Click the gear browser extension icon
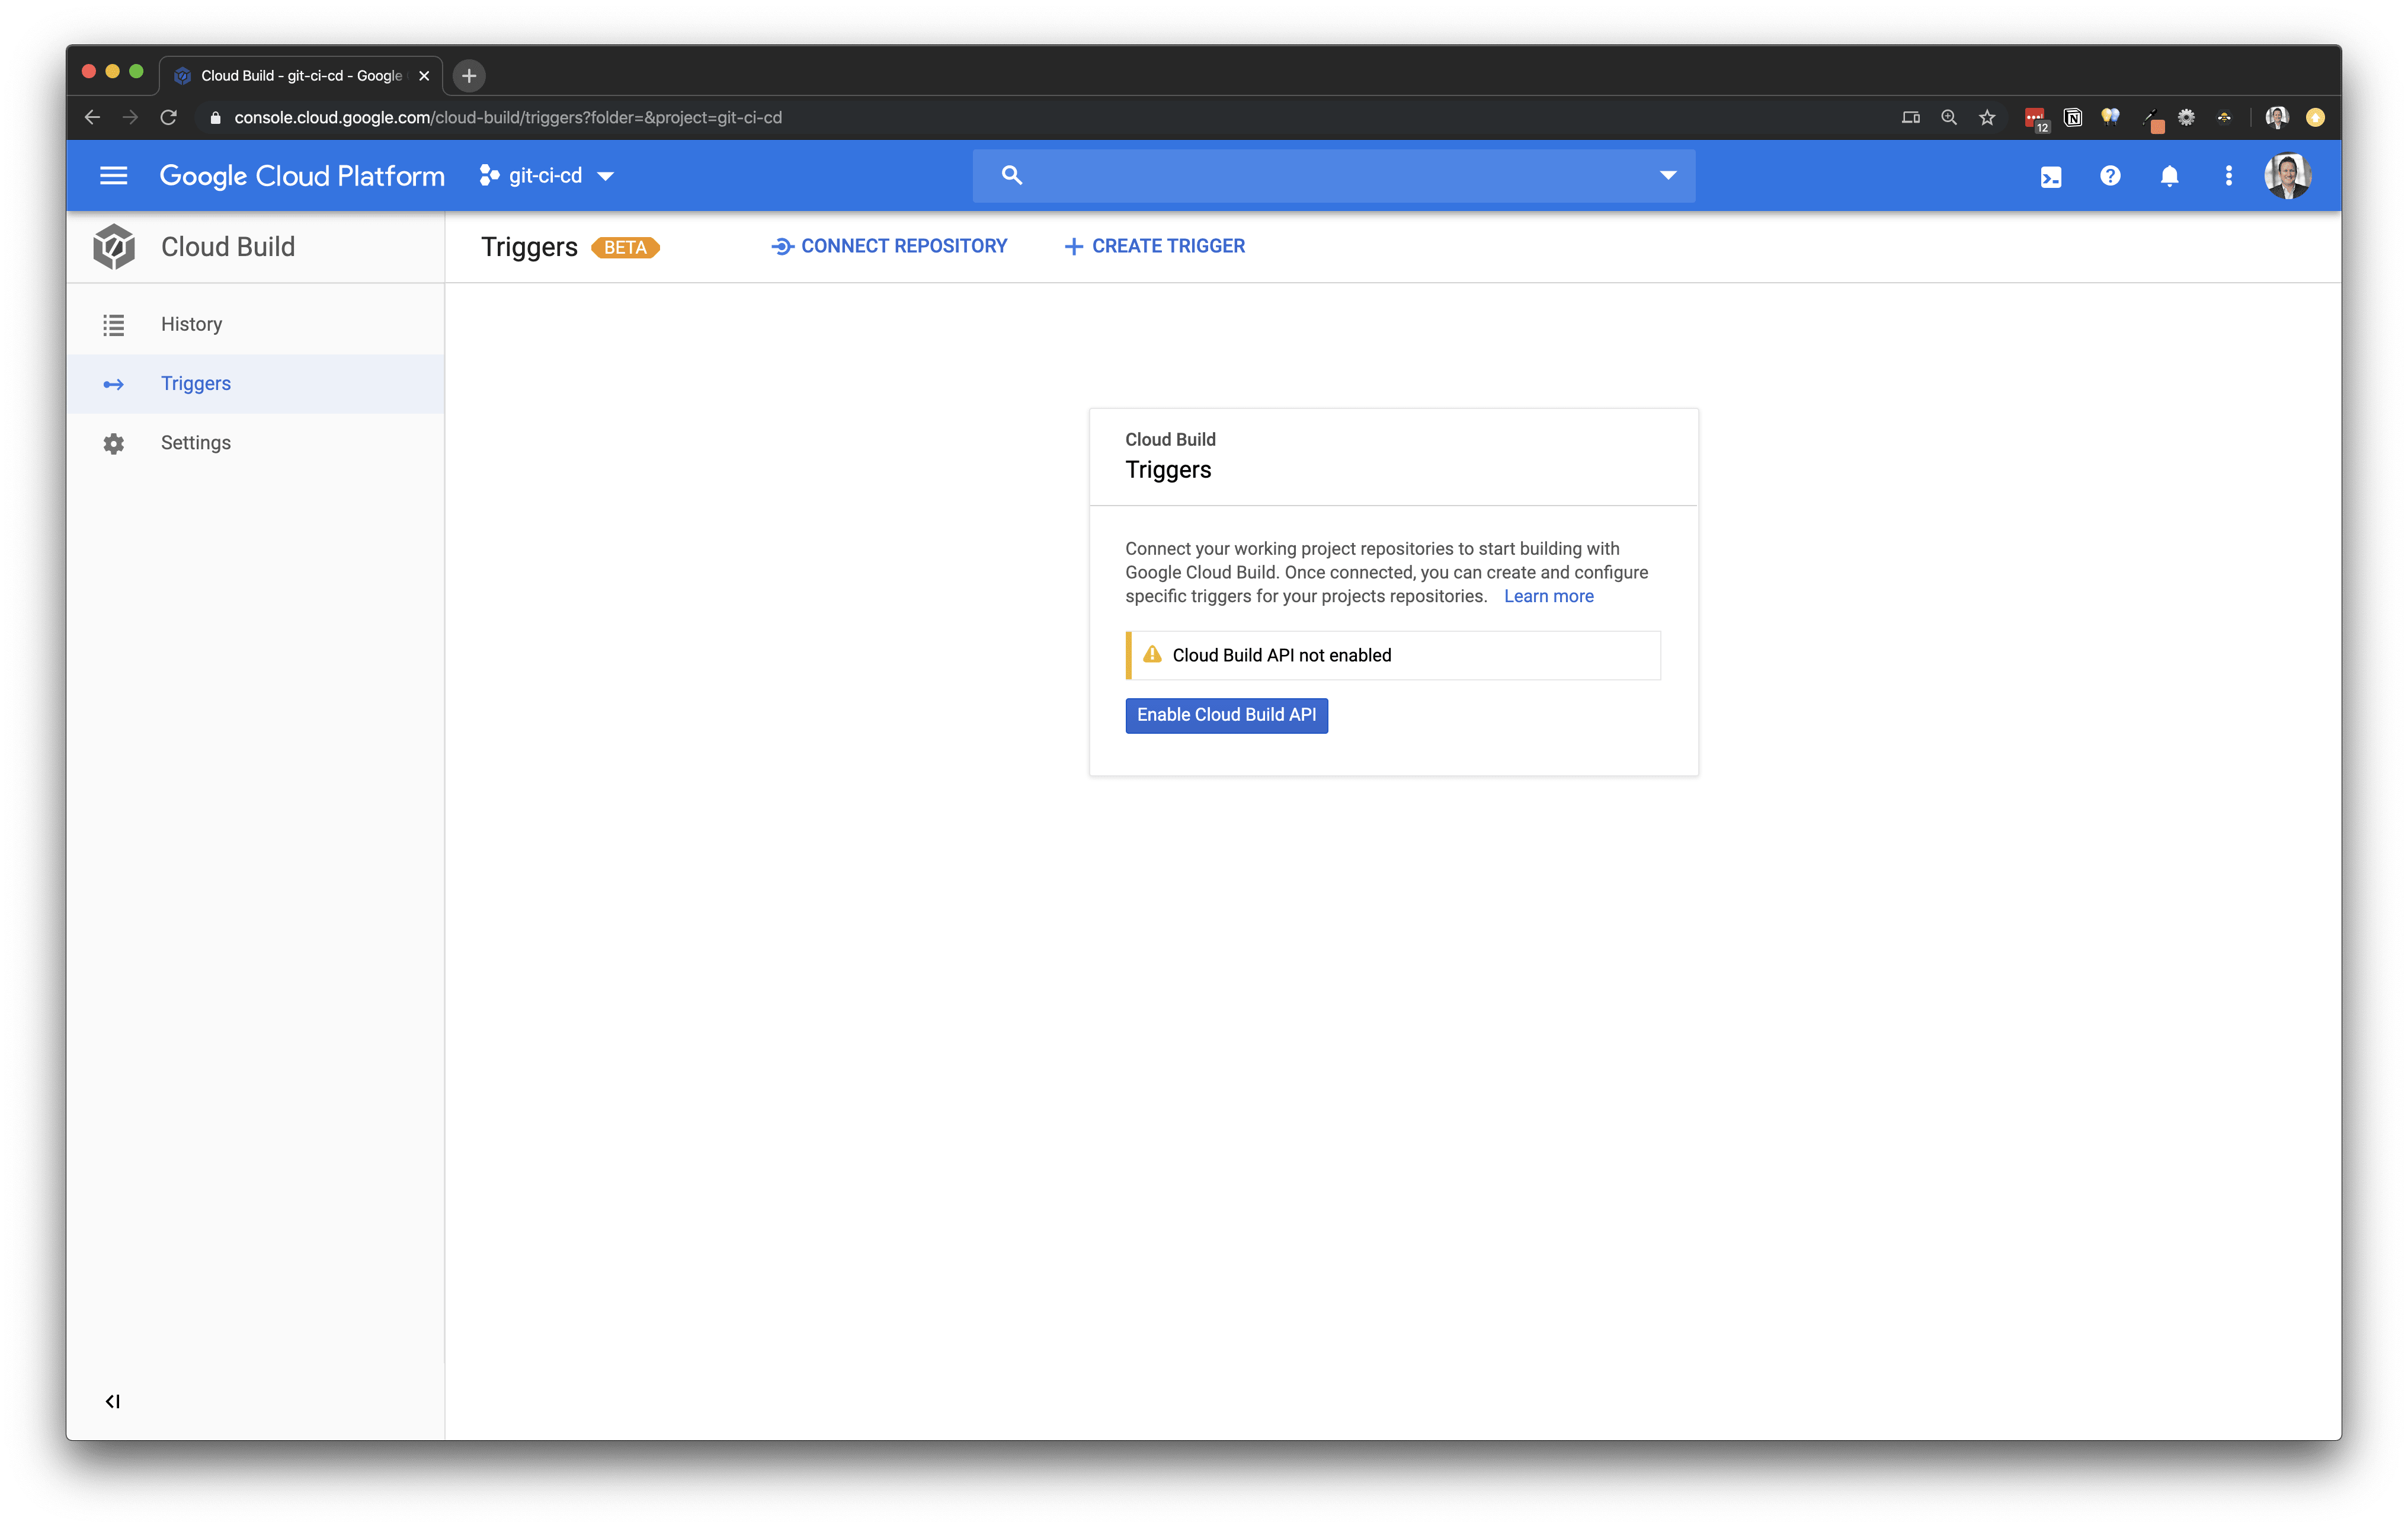2408x1528 pixels. coord(2186,118)
